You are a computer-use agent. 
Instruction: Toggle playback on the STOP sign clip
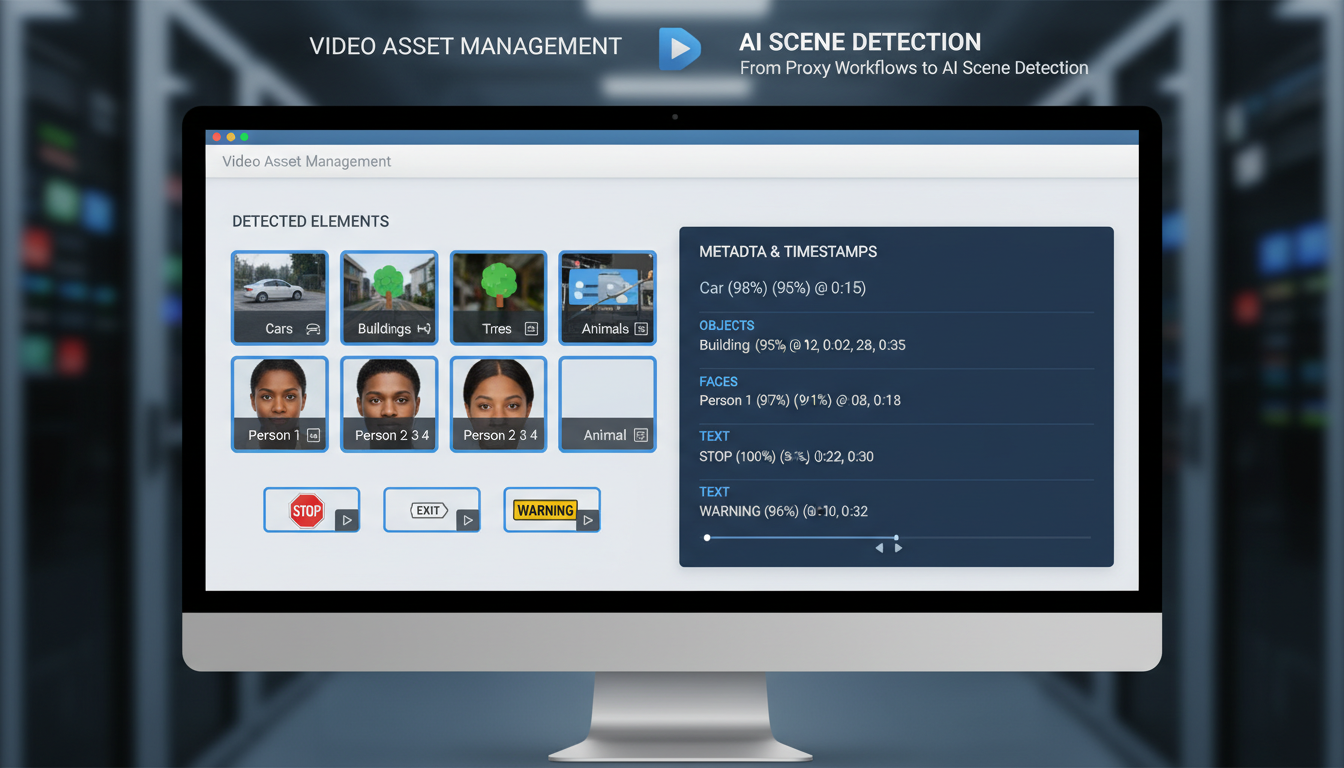[x=347, y=519]
